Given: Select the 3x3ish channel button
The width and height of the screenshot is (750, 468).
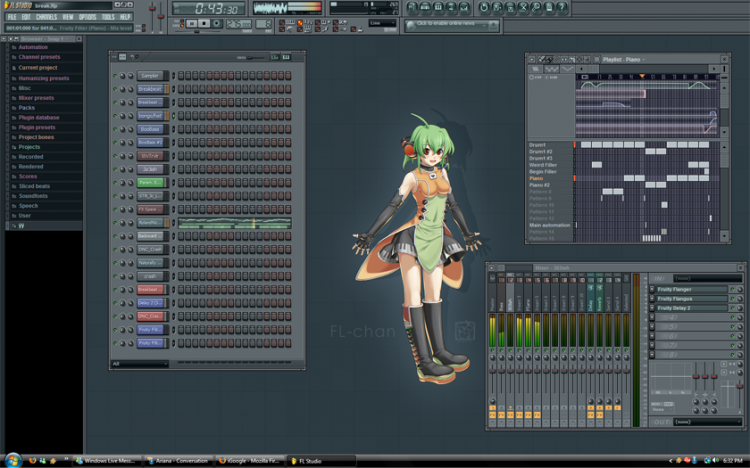Looking at the screenshot, I should pyautogui.click(x=151, y=169).
